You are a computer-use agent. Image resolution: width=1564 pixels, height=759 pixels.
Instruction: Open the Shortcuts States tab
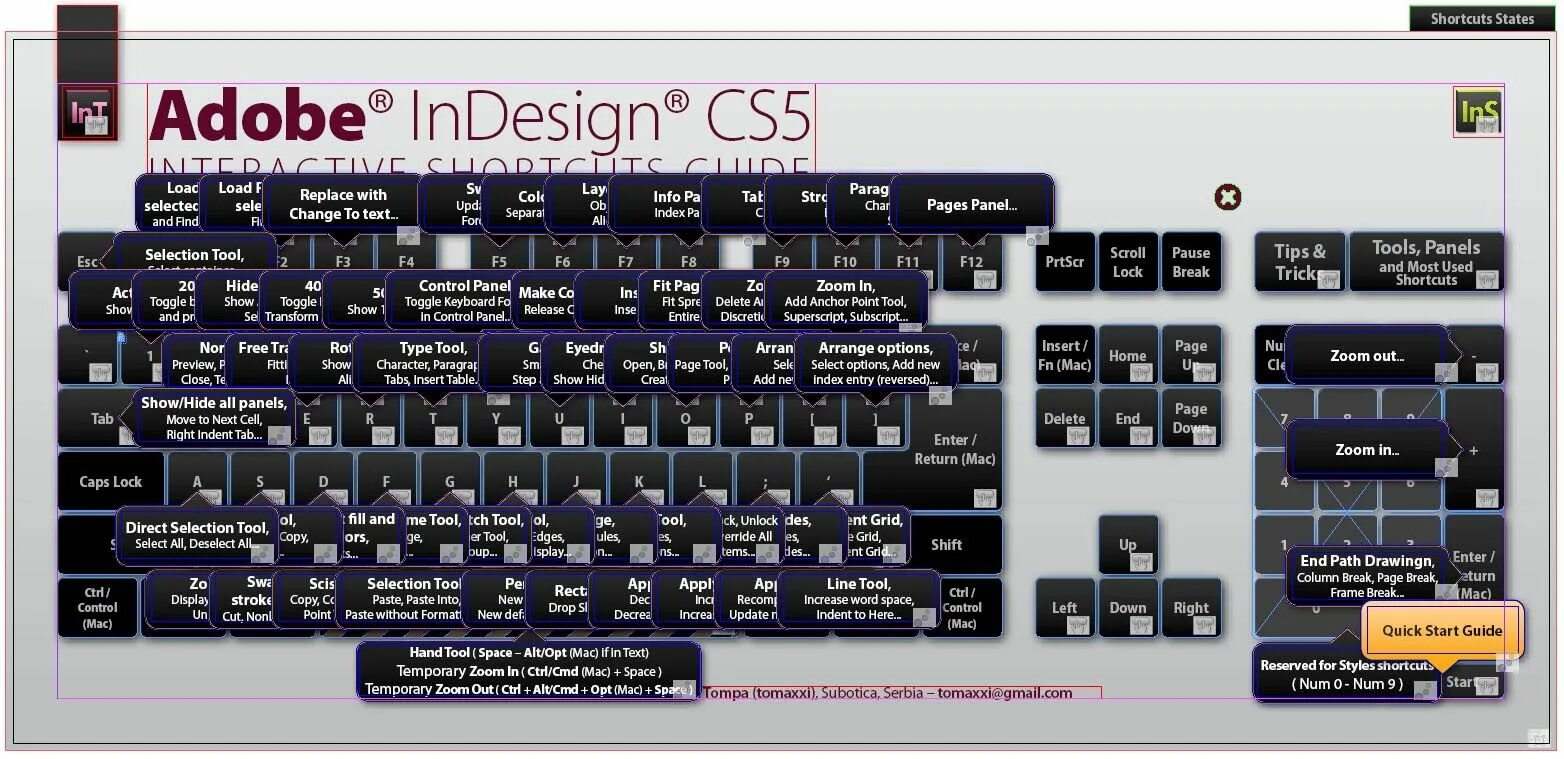click(1482, 18)
